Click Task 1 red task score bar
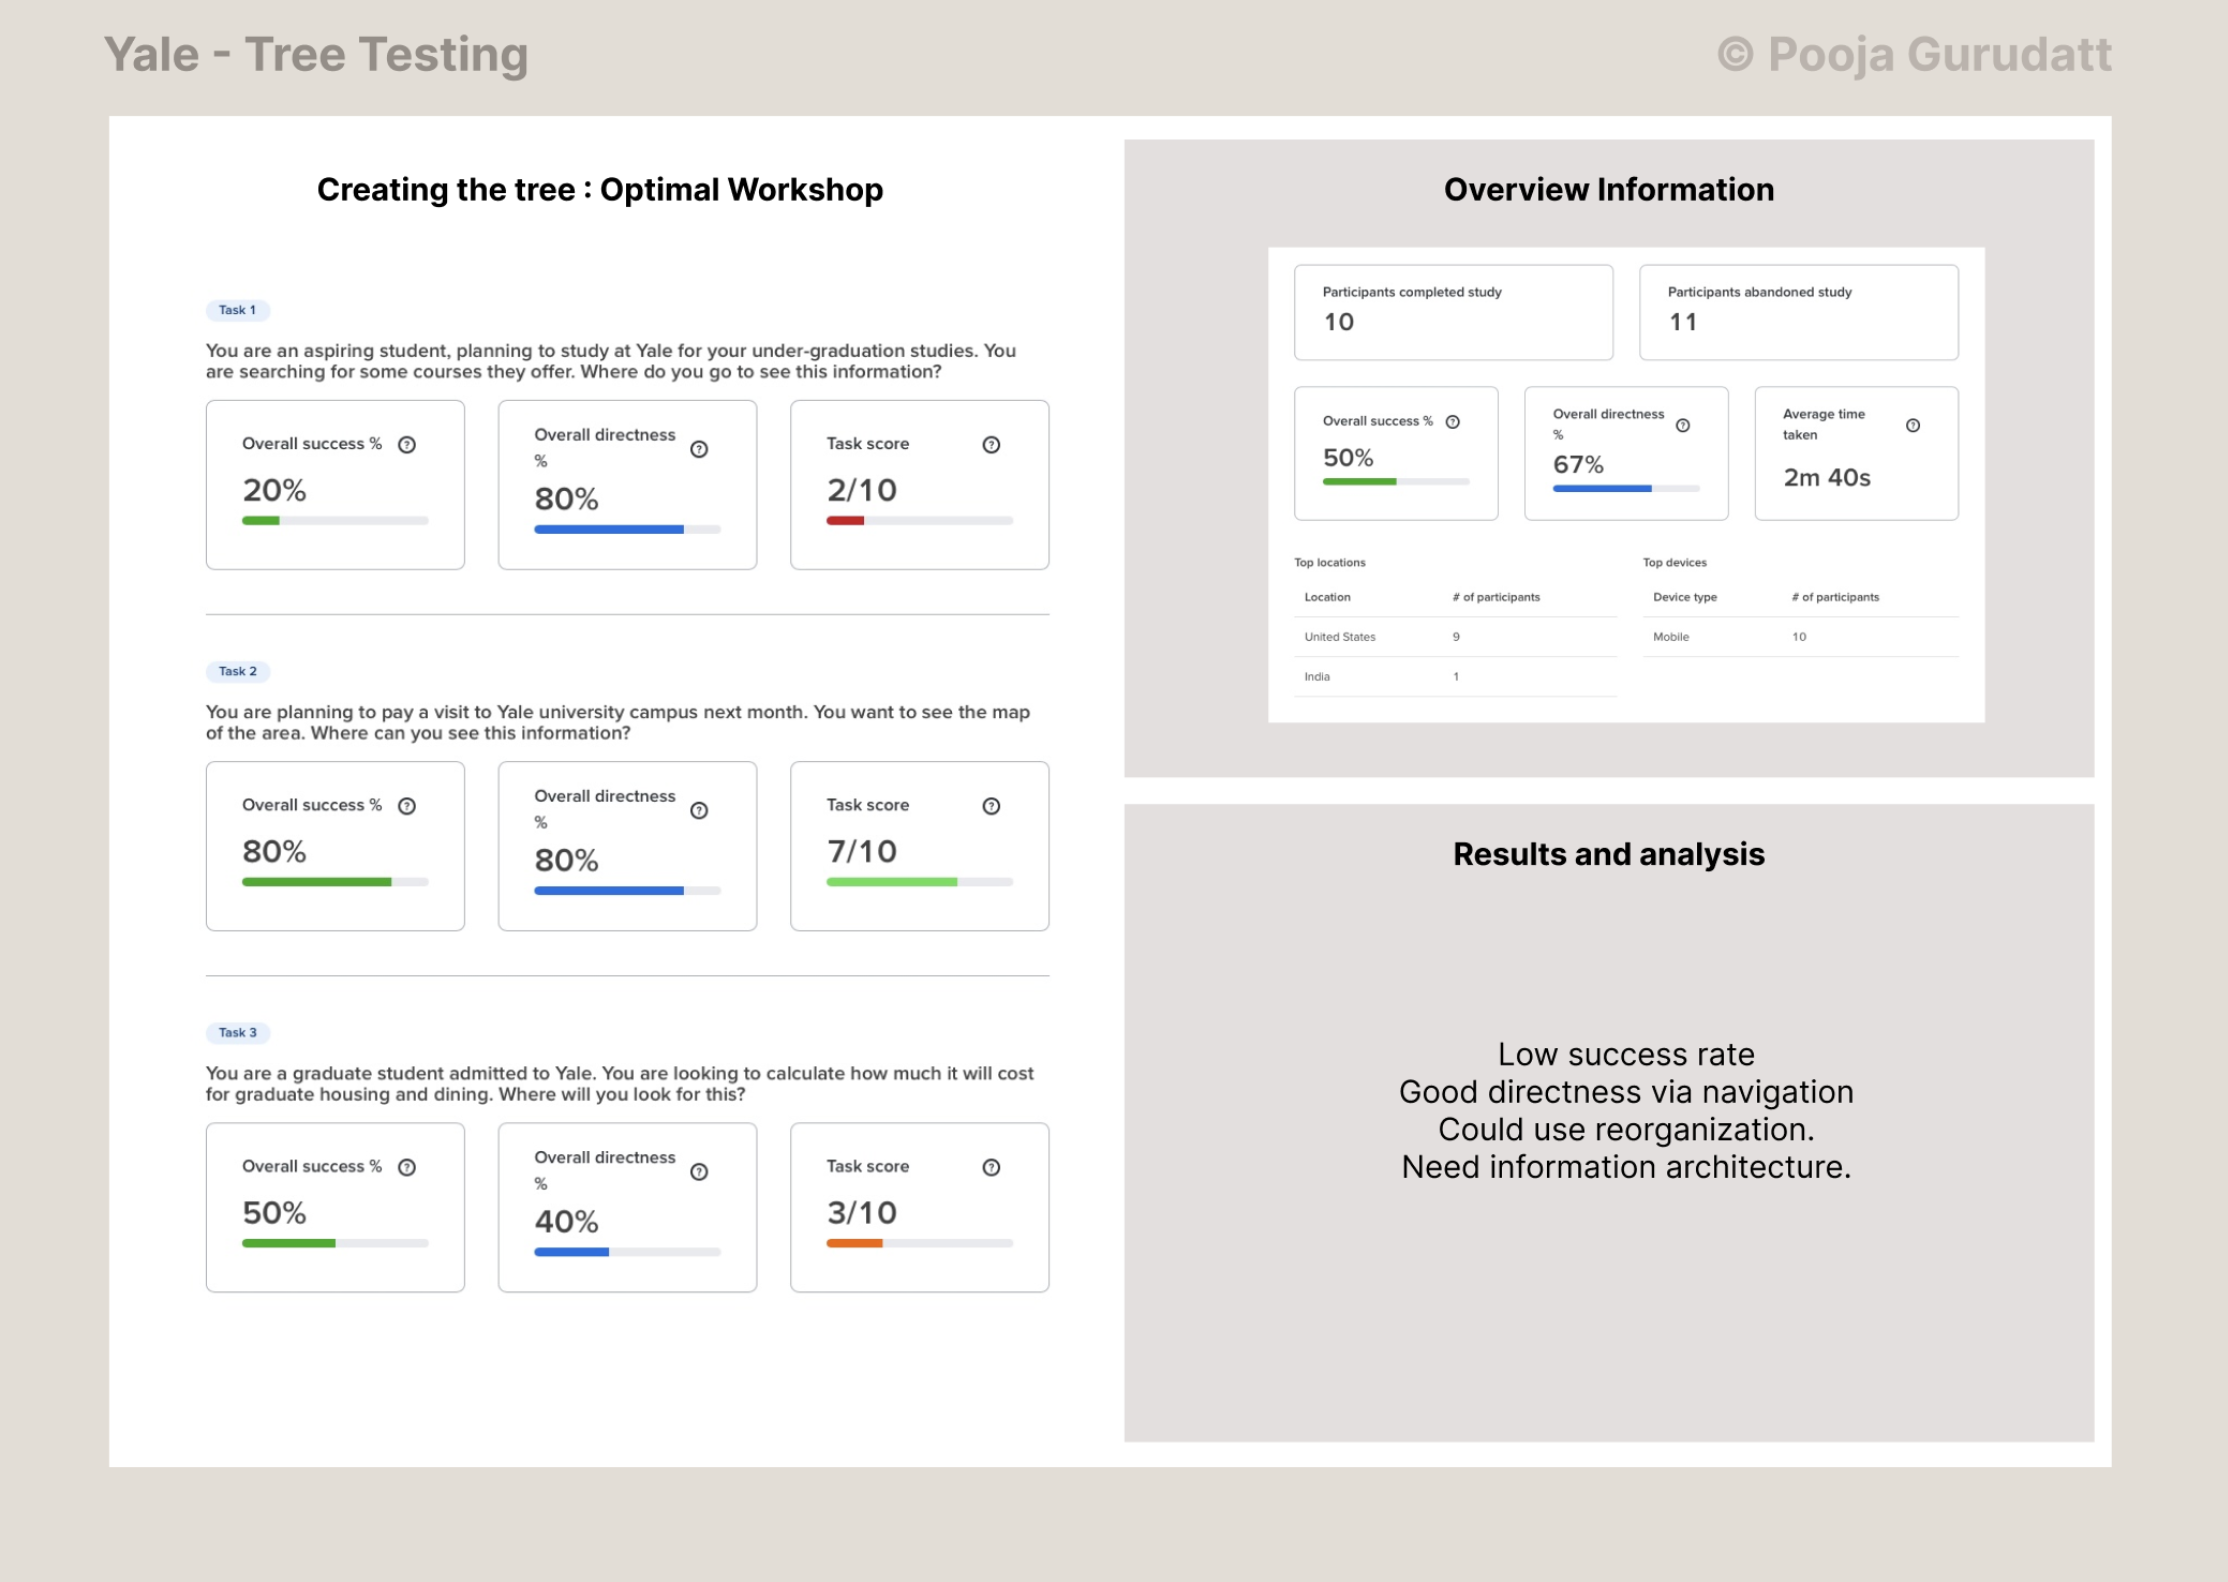The width and height of the screenshot is (2228, 1582). [846, 520]
